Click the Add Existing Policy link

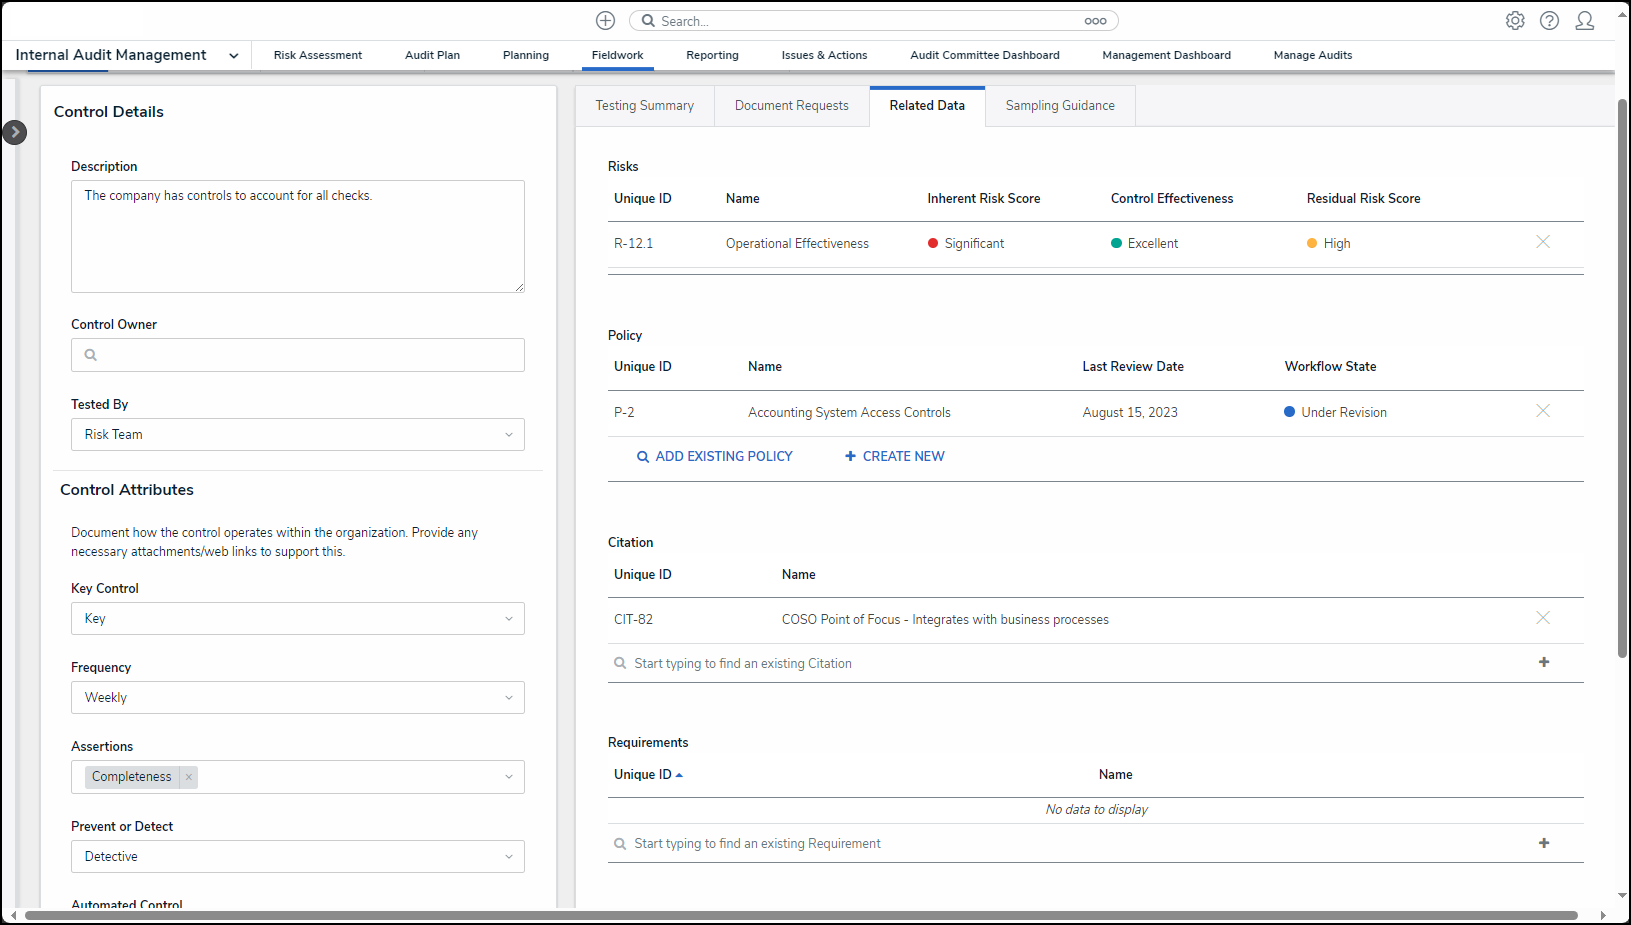click(x=714, y=457)
